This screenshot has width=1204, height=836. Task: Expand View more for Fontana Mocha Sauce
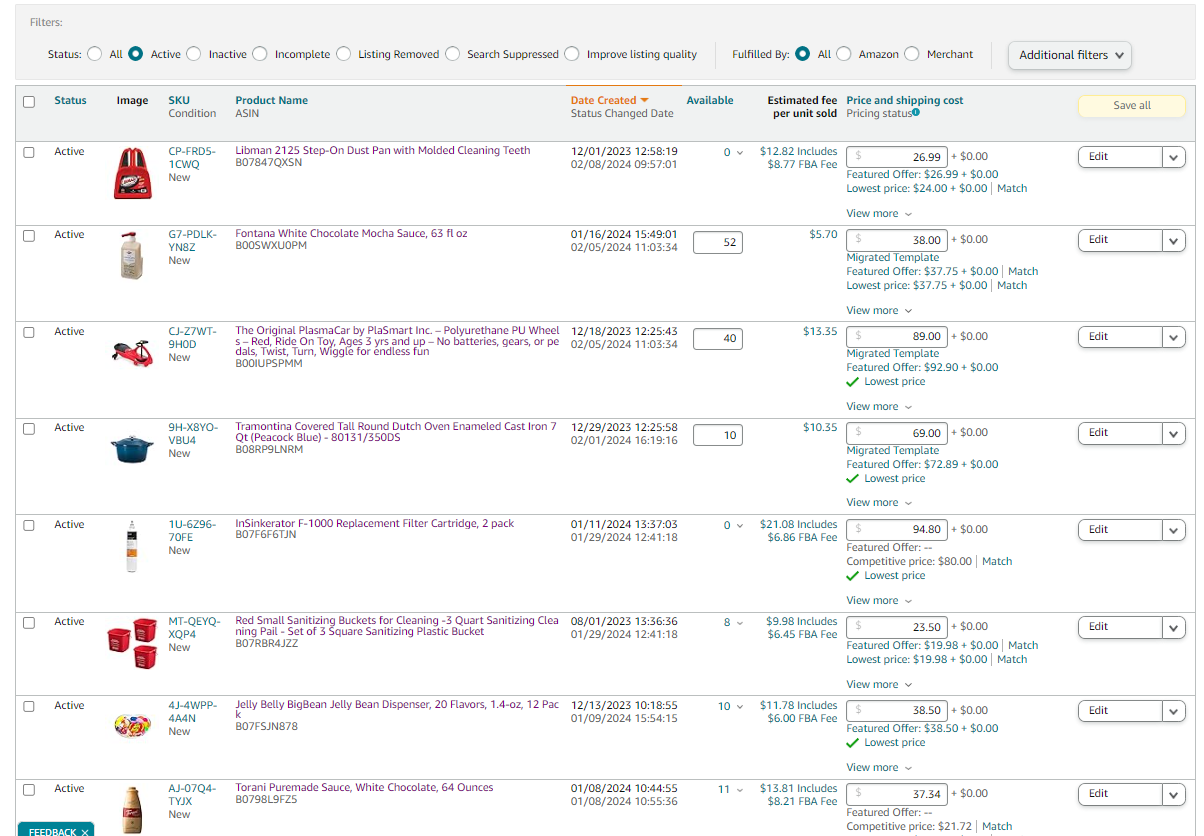coord(879,310)
